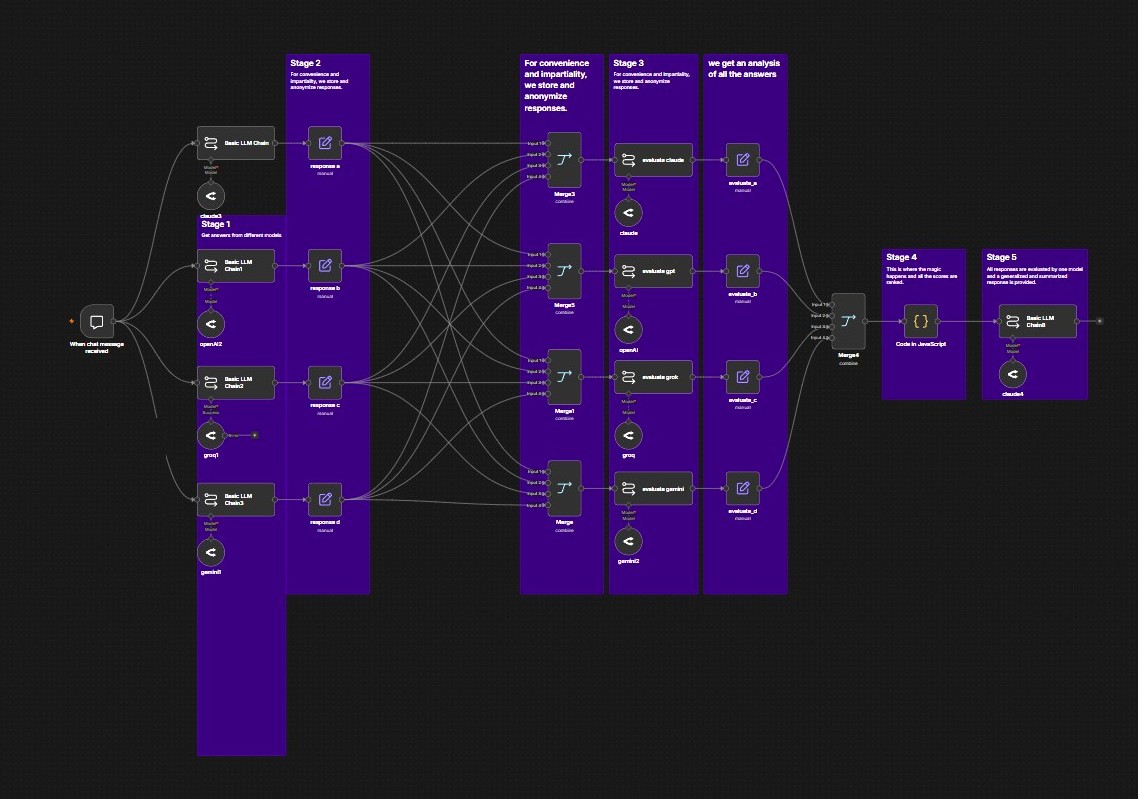The width and height of the screenshot is (1138, 799).
Task: Open the evaluate_b edit node
Action: pos(743,271)
